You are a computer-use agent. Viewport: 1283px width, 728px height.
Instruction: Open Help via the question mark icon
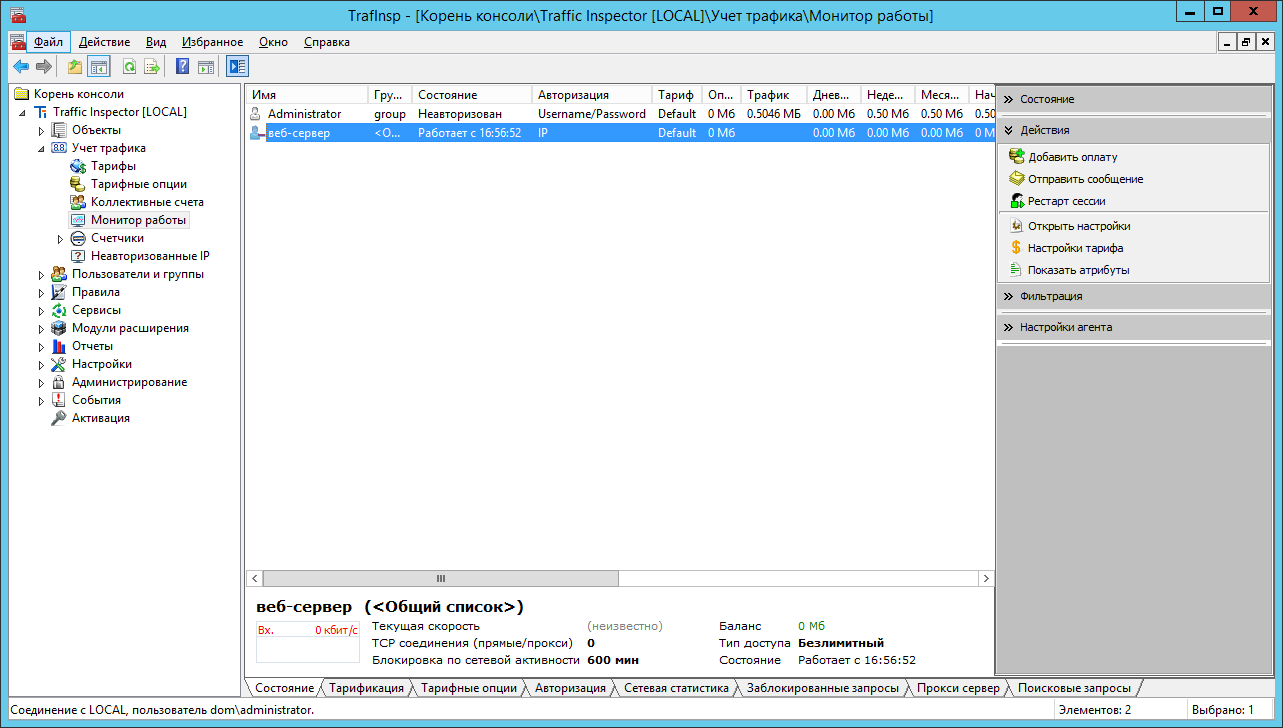pyautogui.click(x=183, y=67)
